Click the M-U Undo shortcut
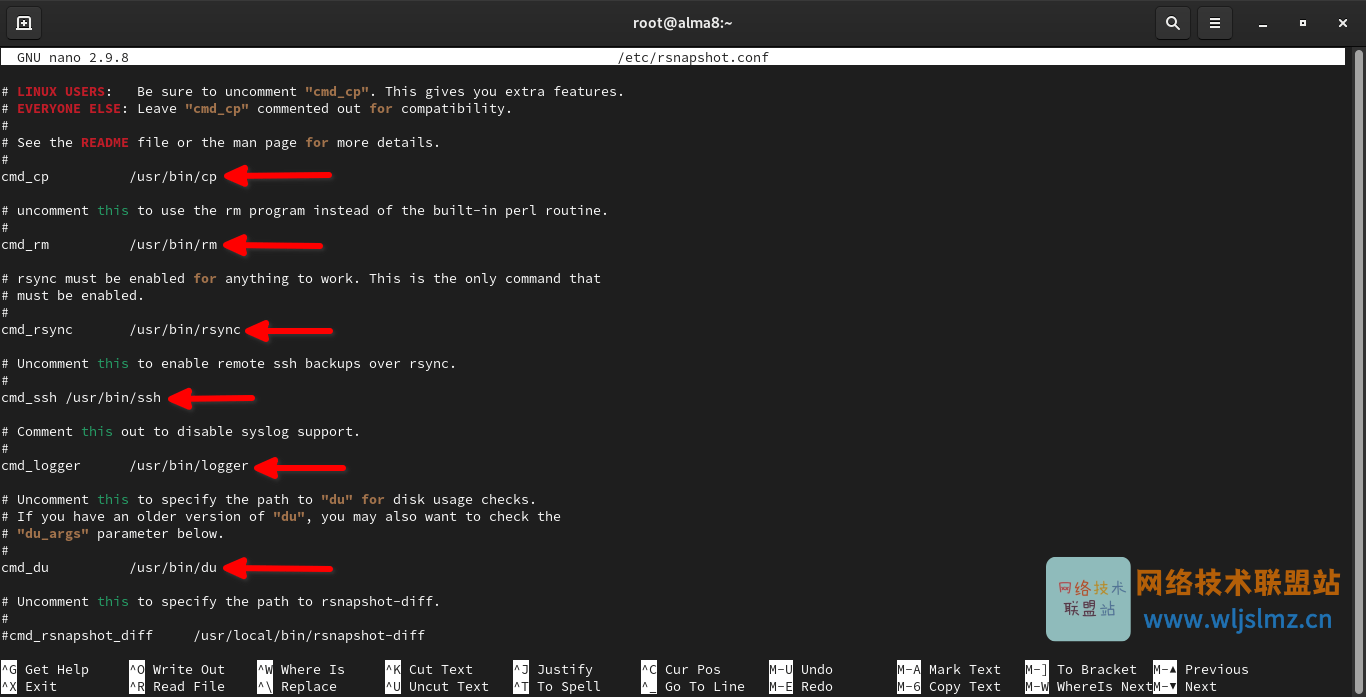The width and height of the screenshot is (1366, 697). 801,670
